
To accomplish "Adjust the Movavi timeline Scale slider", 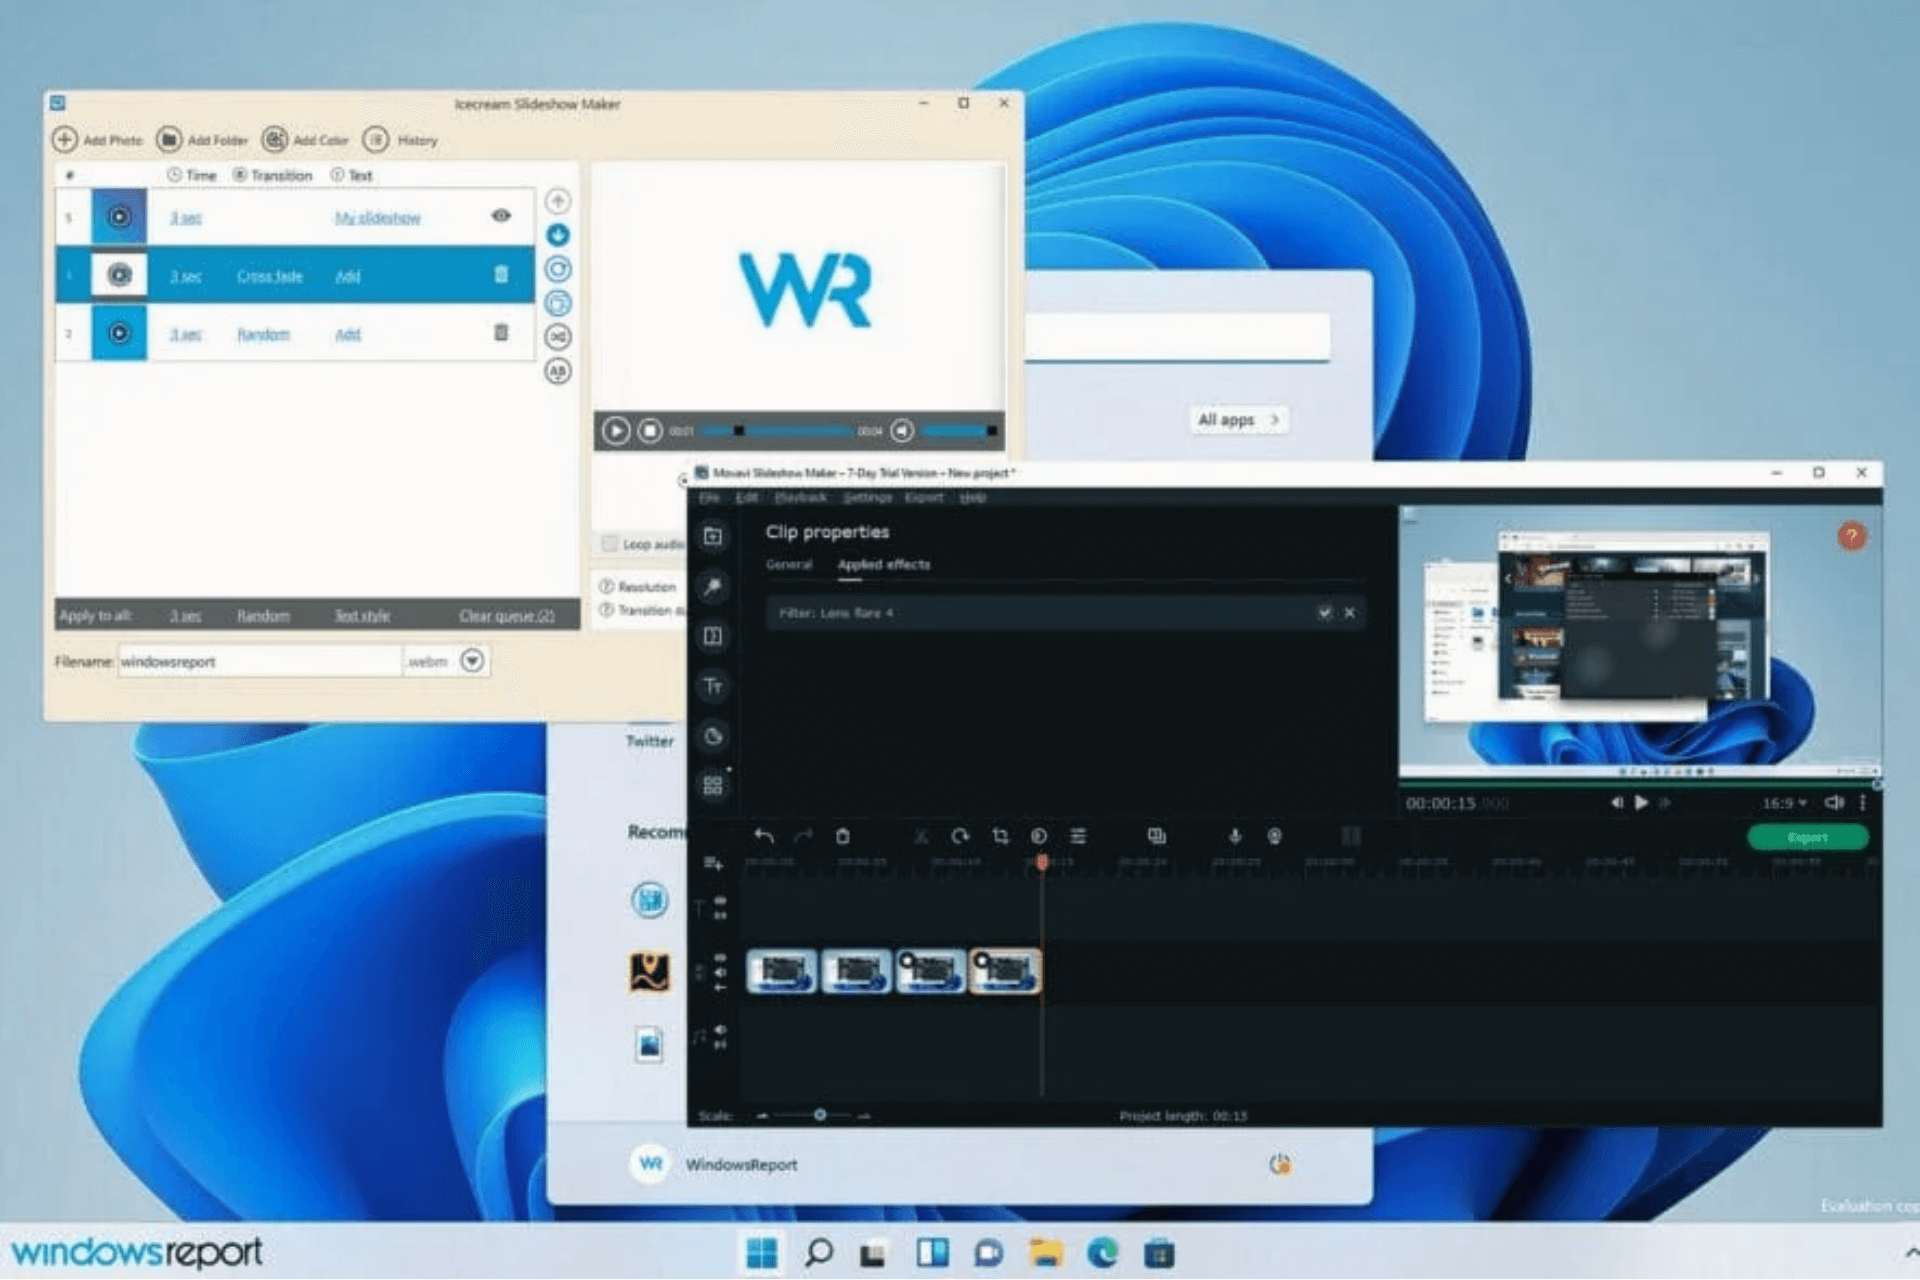I will pyautogui.click(x=819, y=1114).
